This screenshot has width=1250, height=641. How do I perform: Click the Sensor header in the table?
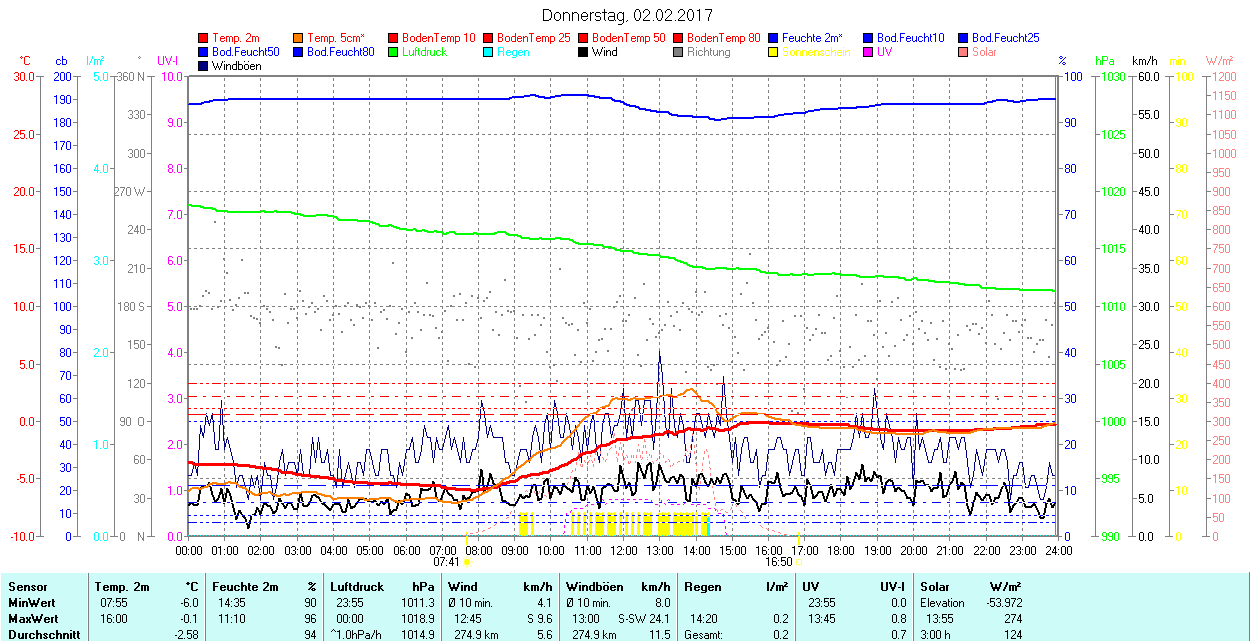pyautogui.click(x=27, y=587)
